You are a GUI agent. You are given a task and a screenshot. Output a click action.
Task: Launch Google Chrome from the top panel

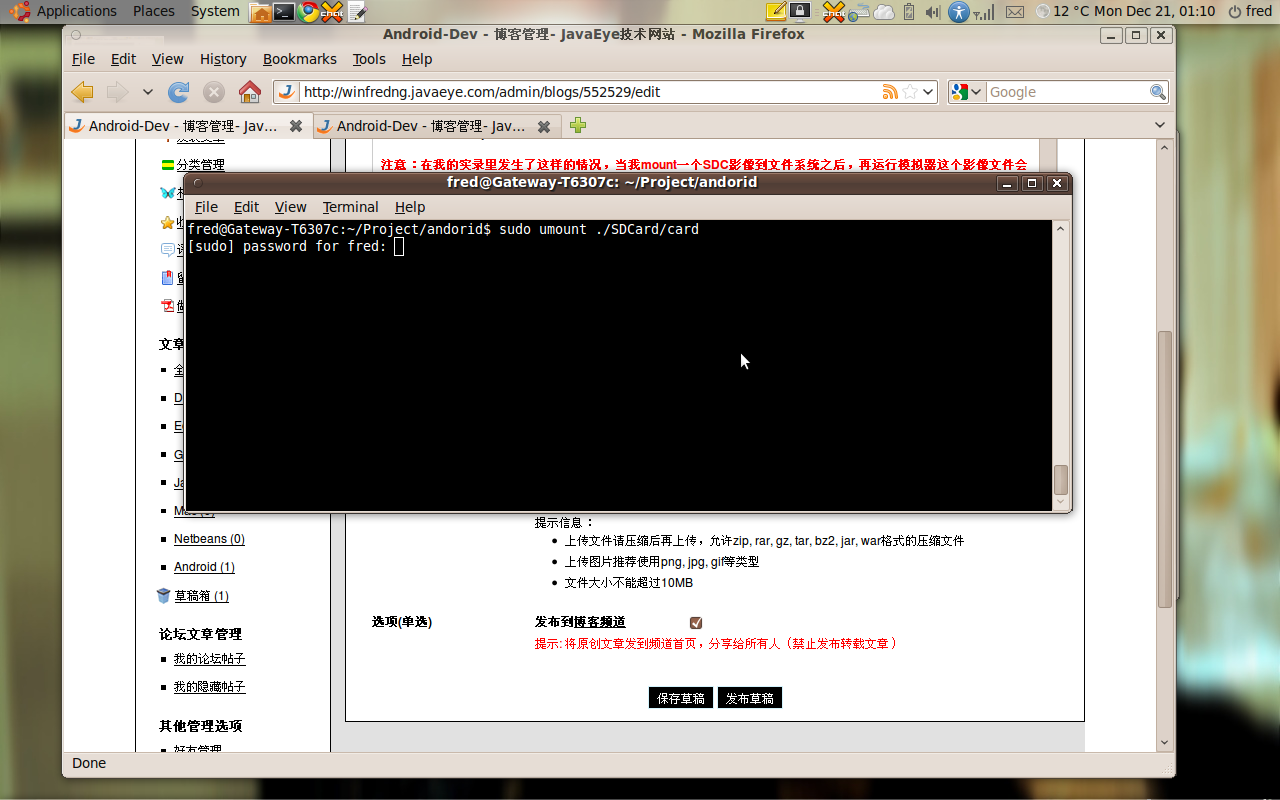[309, 12]
